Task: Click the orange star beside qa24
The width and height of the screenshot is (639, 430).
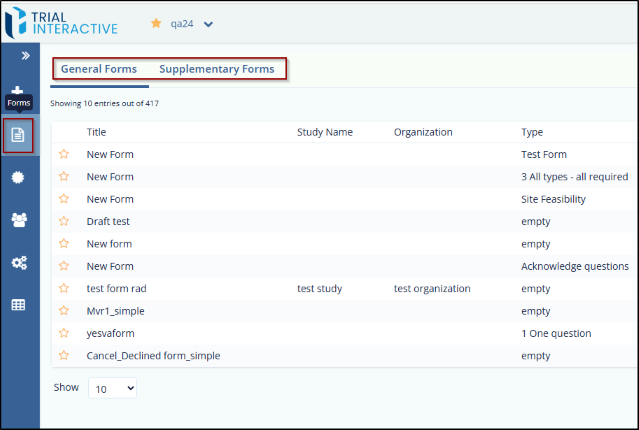Action: [x=156, y=24]
